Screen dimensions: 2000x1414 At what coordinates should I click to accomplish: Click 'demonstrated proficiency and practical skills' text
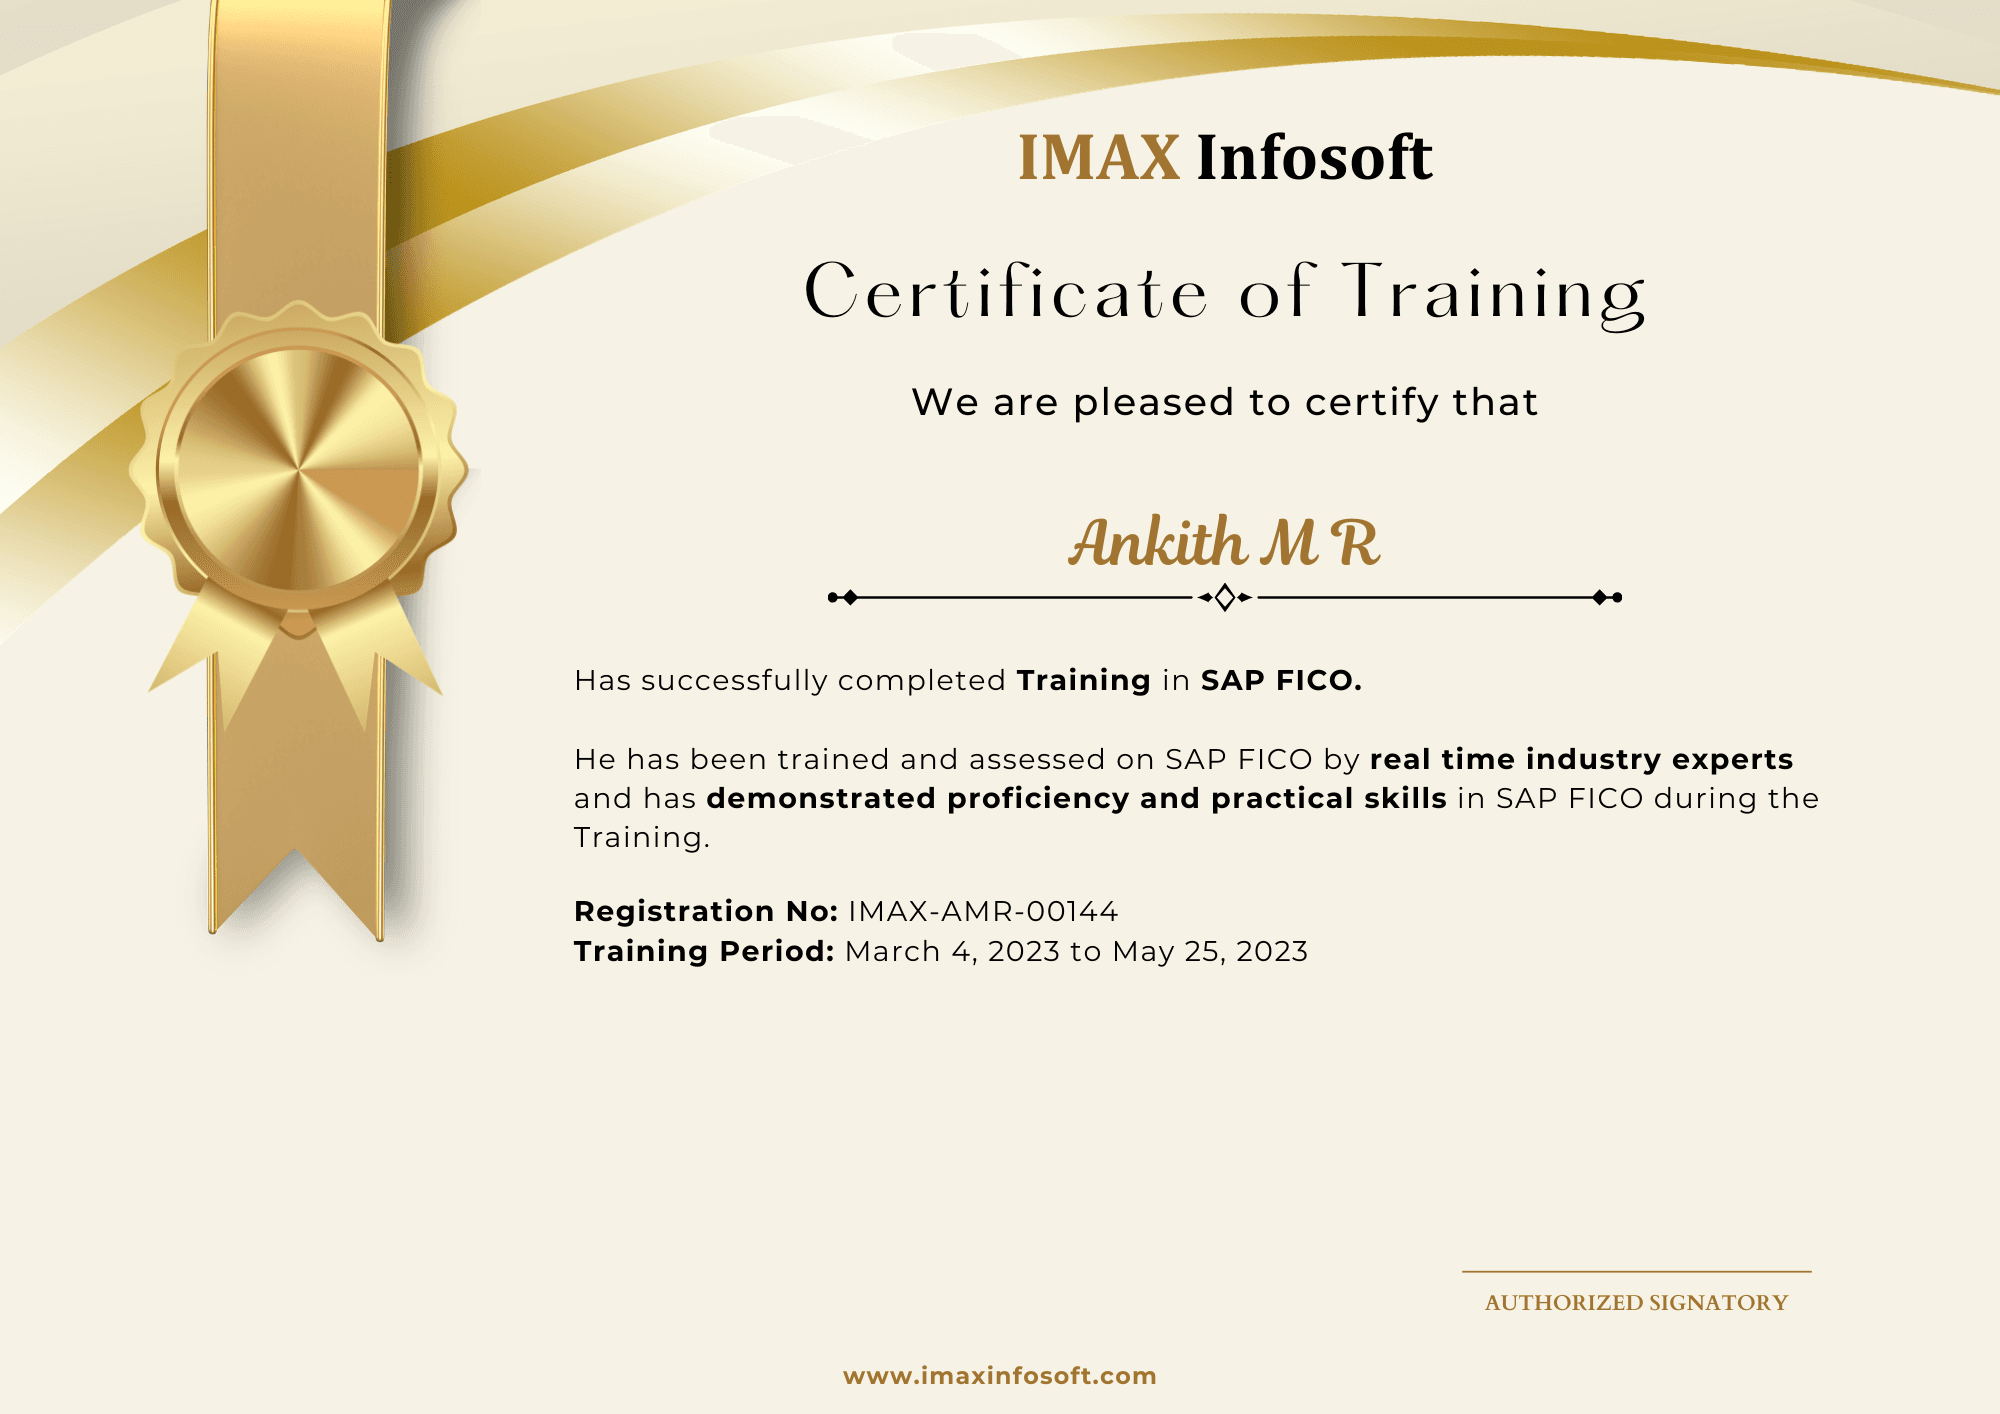(1076, 799)
